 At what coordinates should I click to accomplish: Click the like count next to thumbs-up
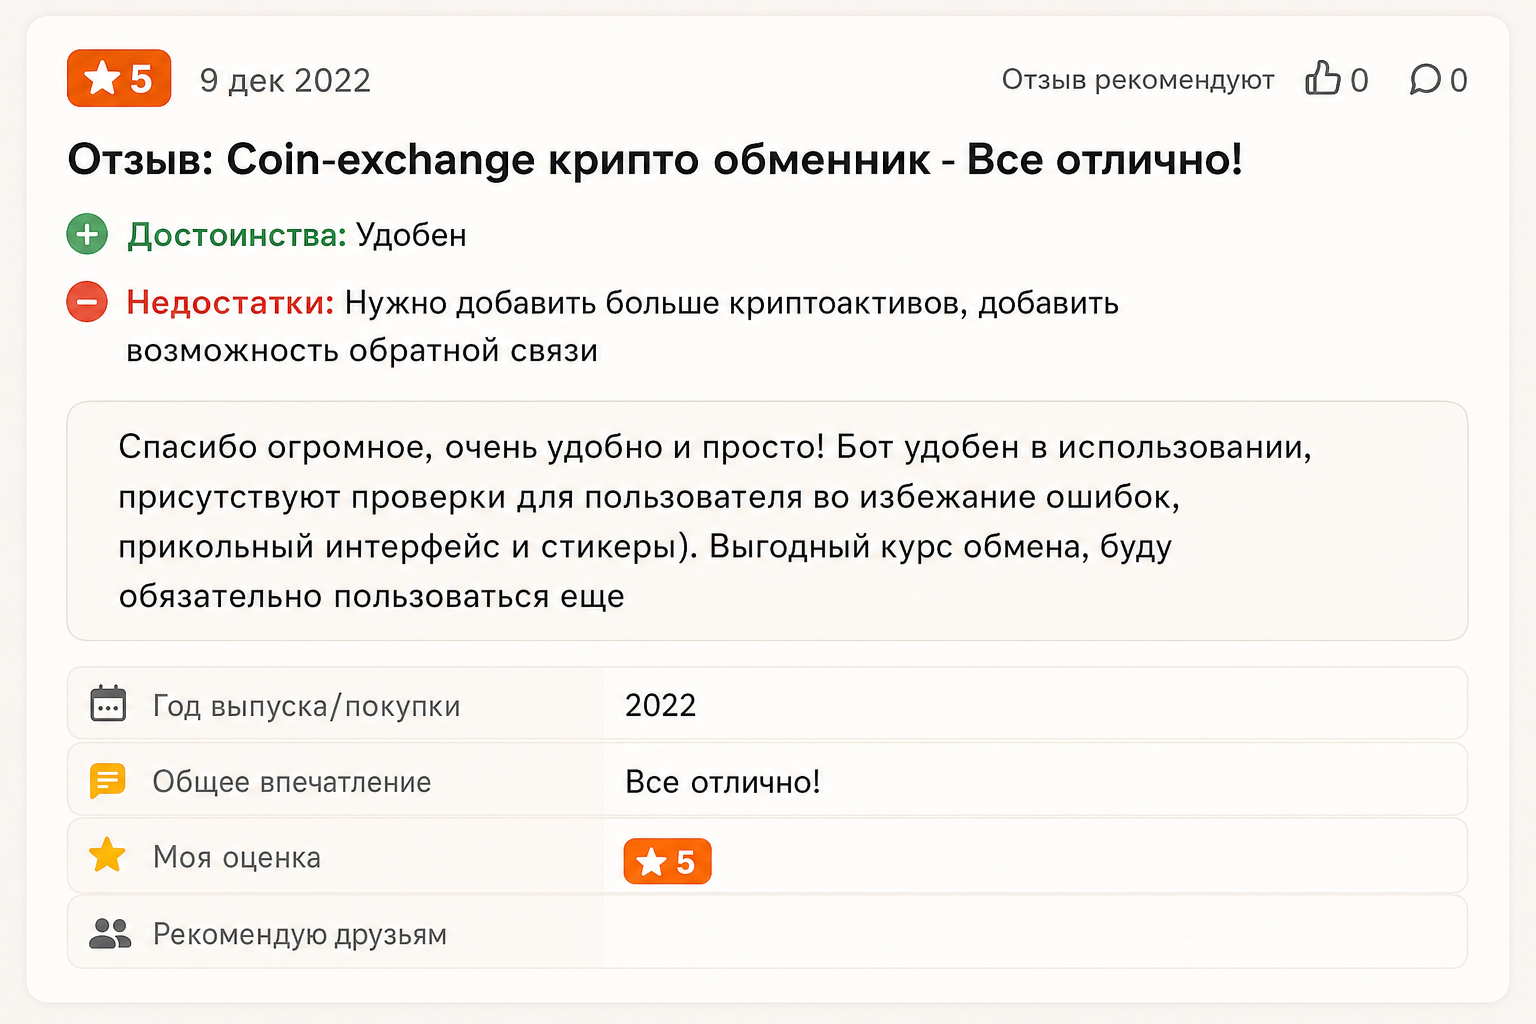pos(1359,80)
